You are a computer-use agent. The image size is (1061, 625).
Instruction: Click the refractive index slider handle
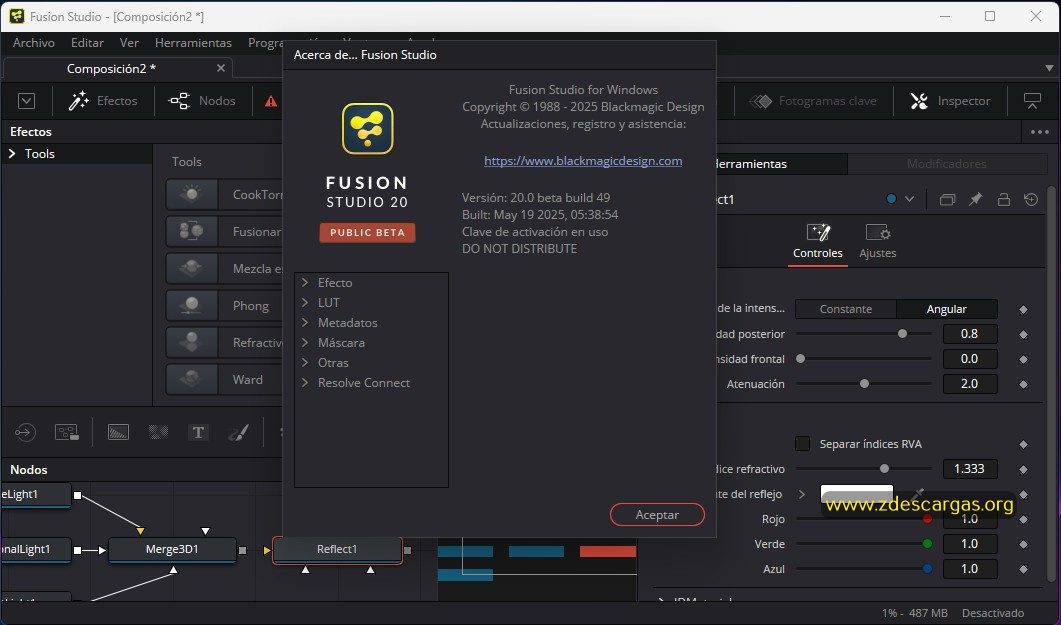click(884, 468)
